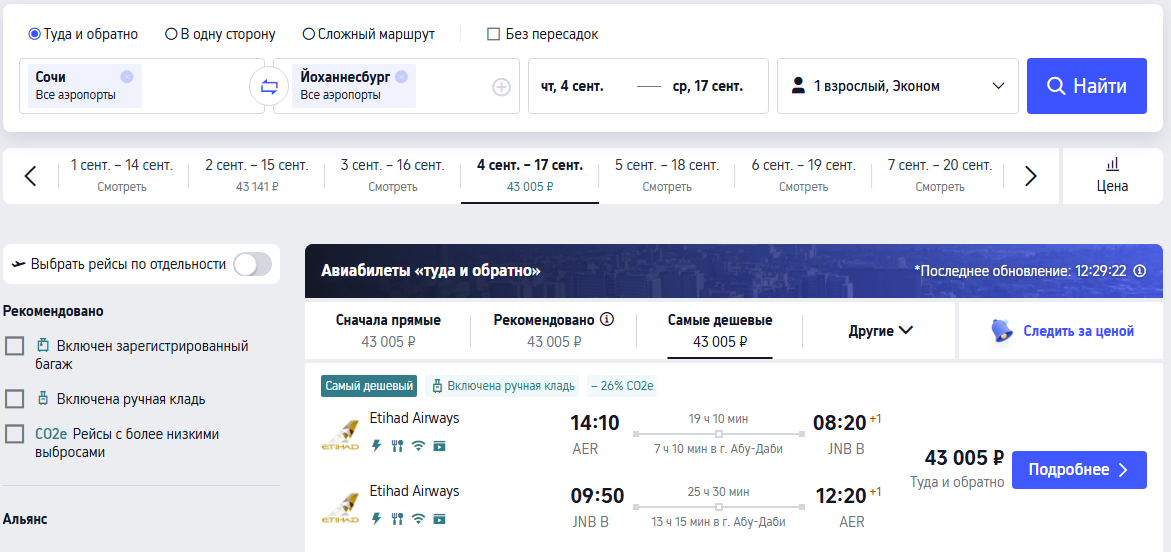The width and height of the screenshot is (1171, 552).
Task: Click the departure date чт, 4 сент.
Action: tap(572, 86)
